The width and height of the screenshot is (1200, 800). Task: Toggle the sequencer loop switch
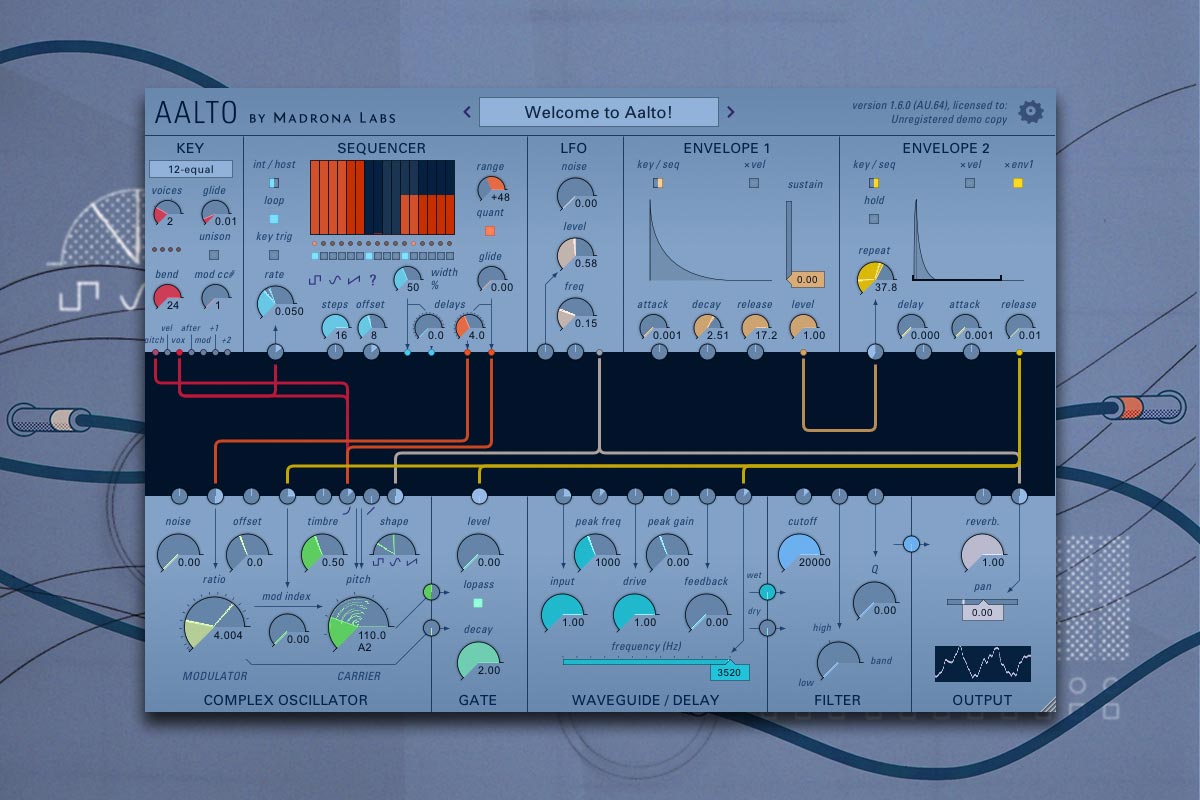274,218
